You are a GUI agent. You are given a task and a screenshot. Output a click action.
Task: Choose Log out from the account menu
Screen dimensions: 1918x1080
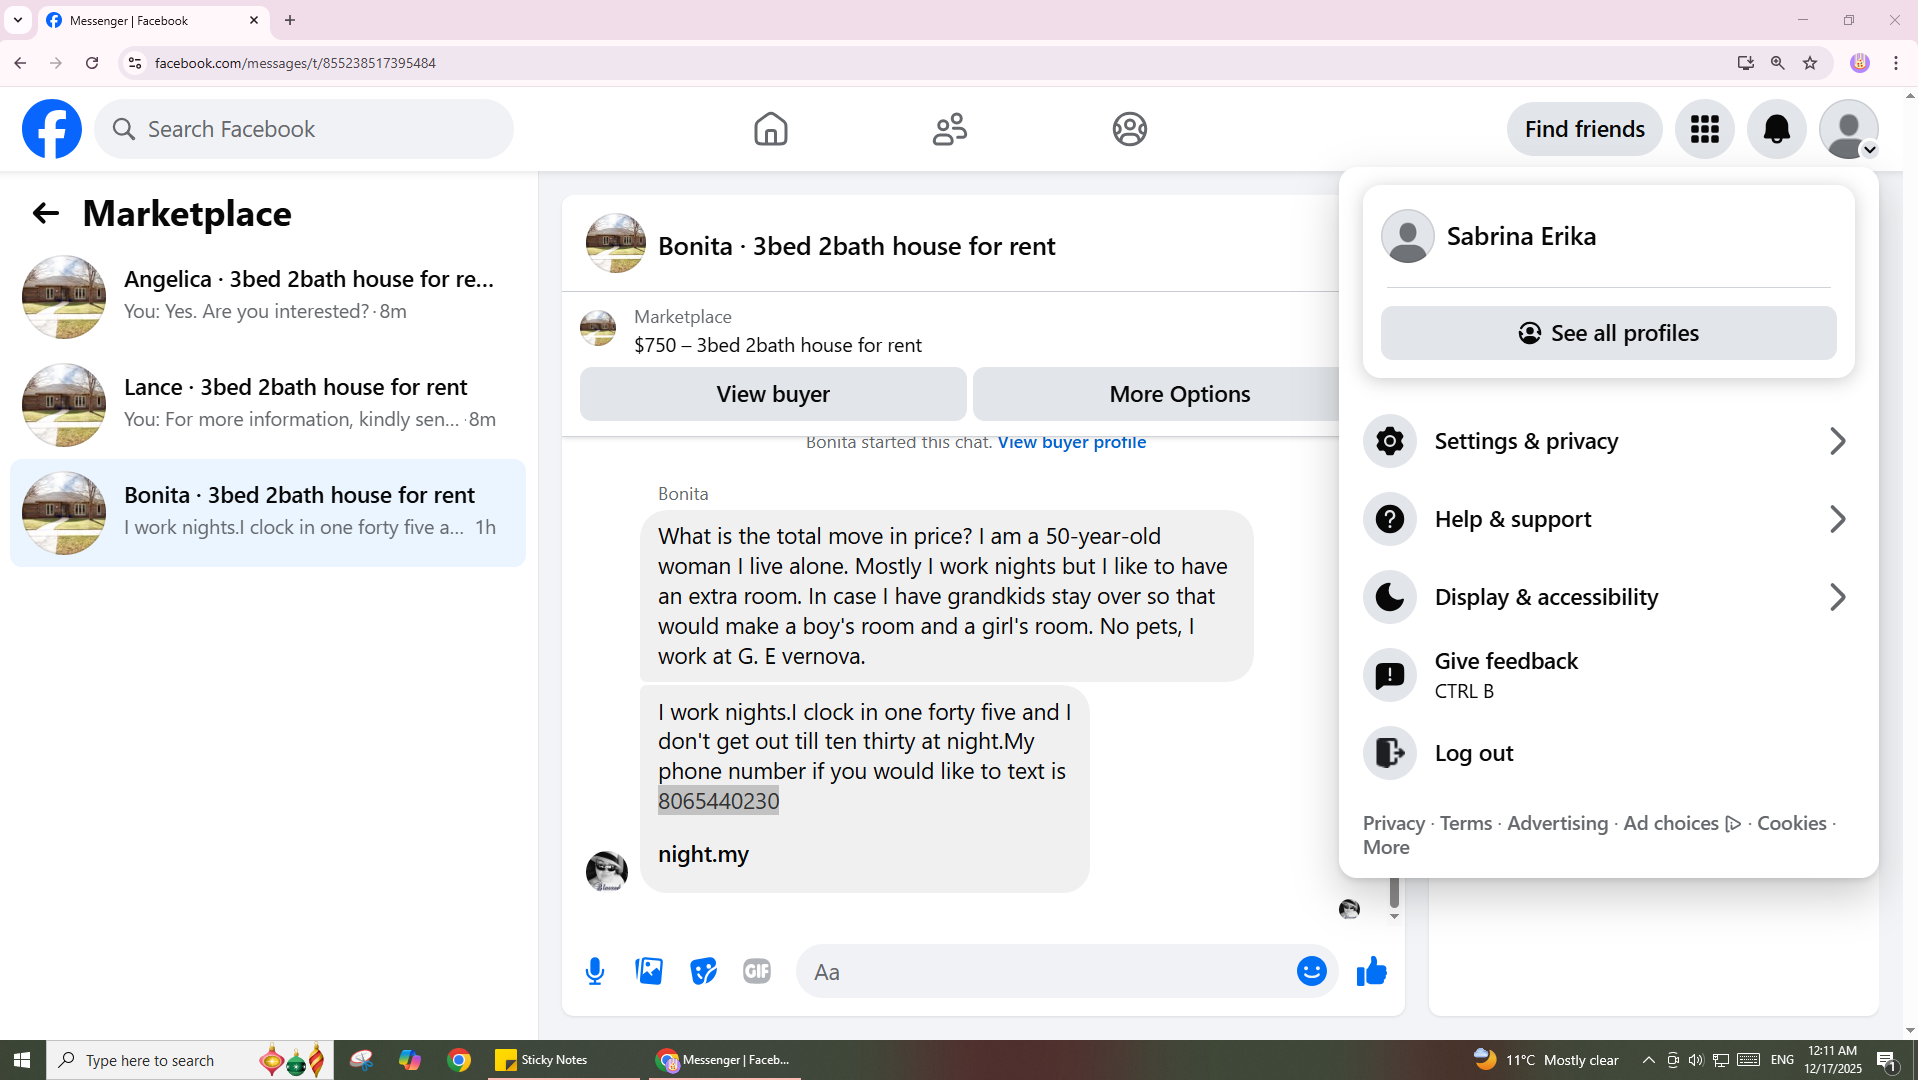[x=1608, y=753]
